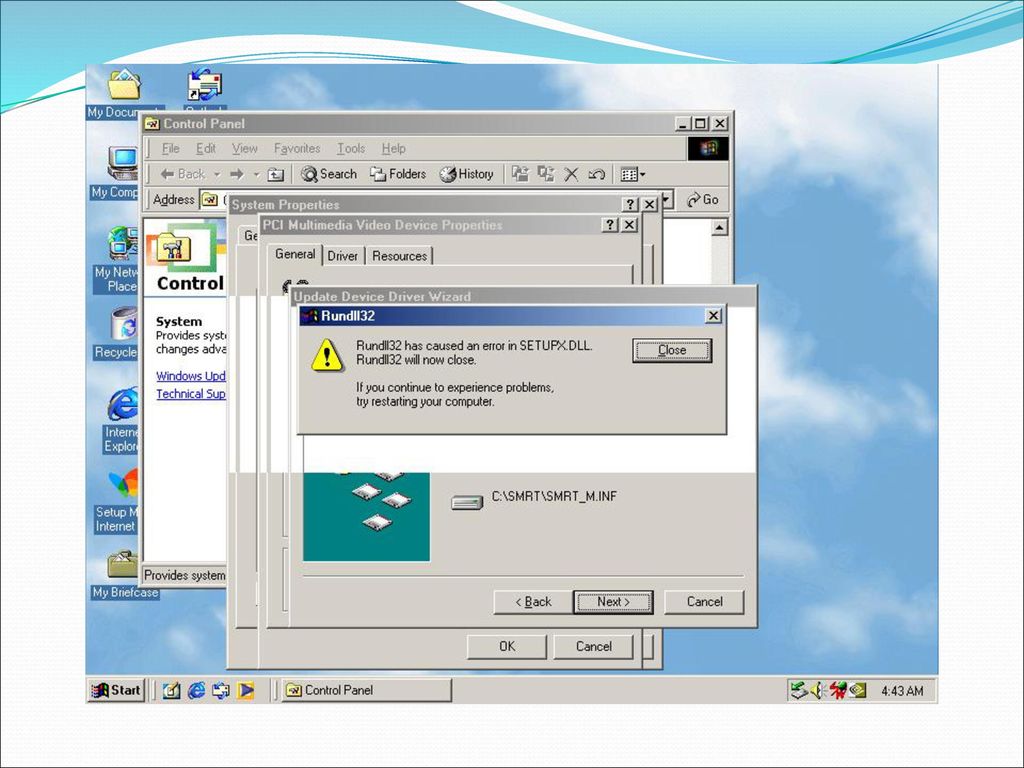Click Next in Update Device Driver Wizard

click(x=613, y=602)
